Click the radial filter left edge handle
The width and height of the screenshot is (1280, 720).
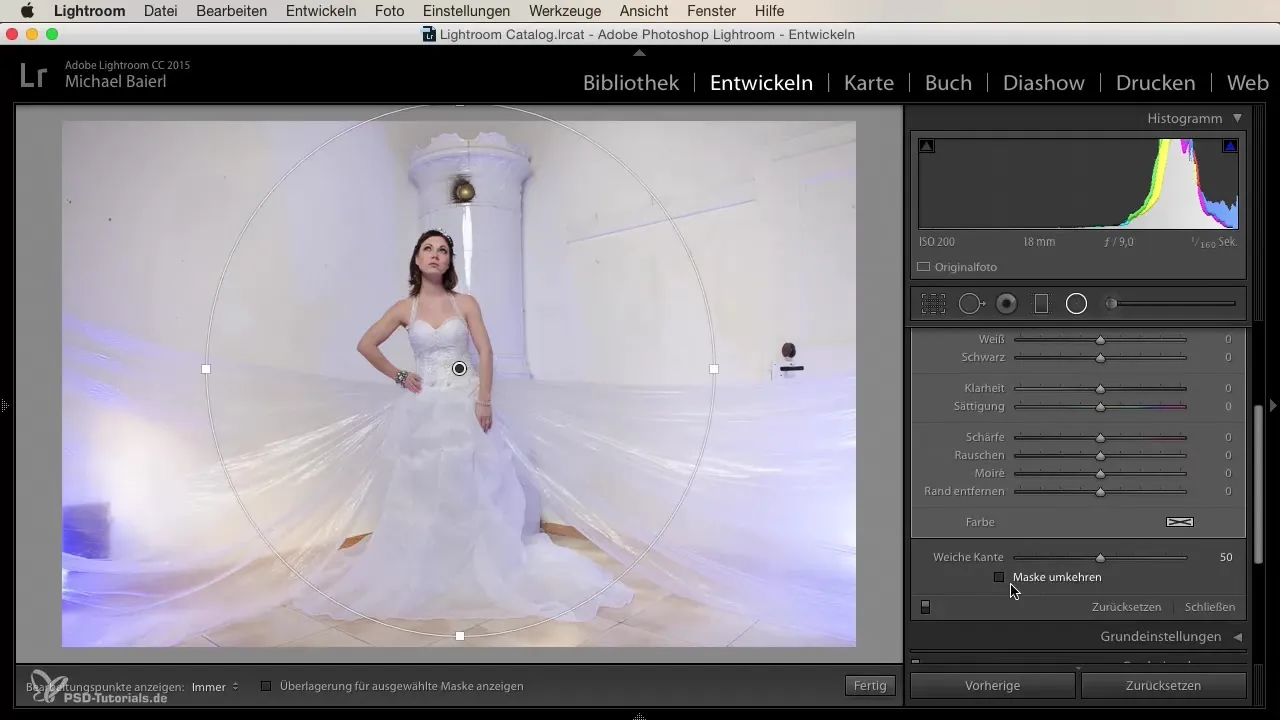click(206, 369)
